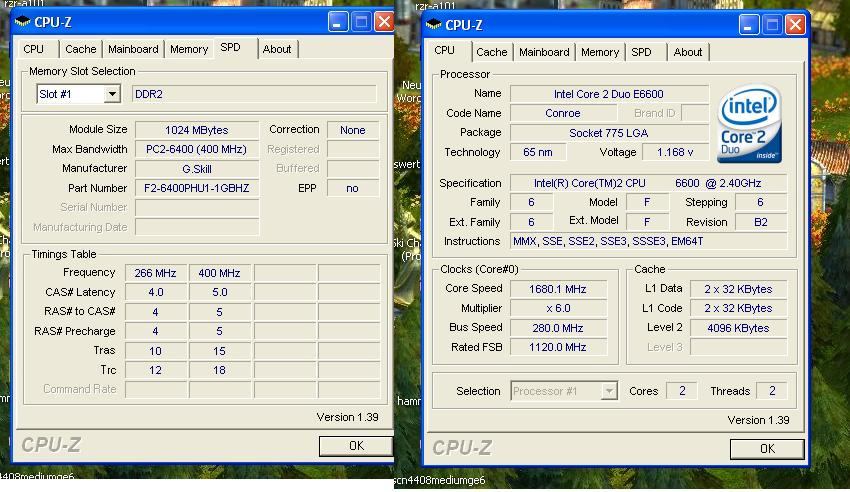
Task: Click the CPU-Z icon in the right window's title bar
Action: (434, 25)
